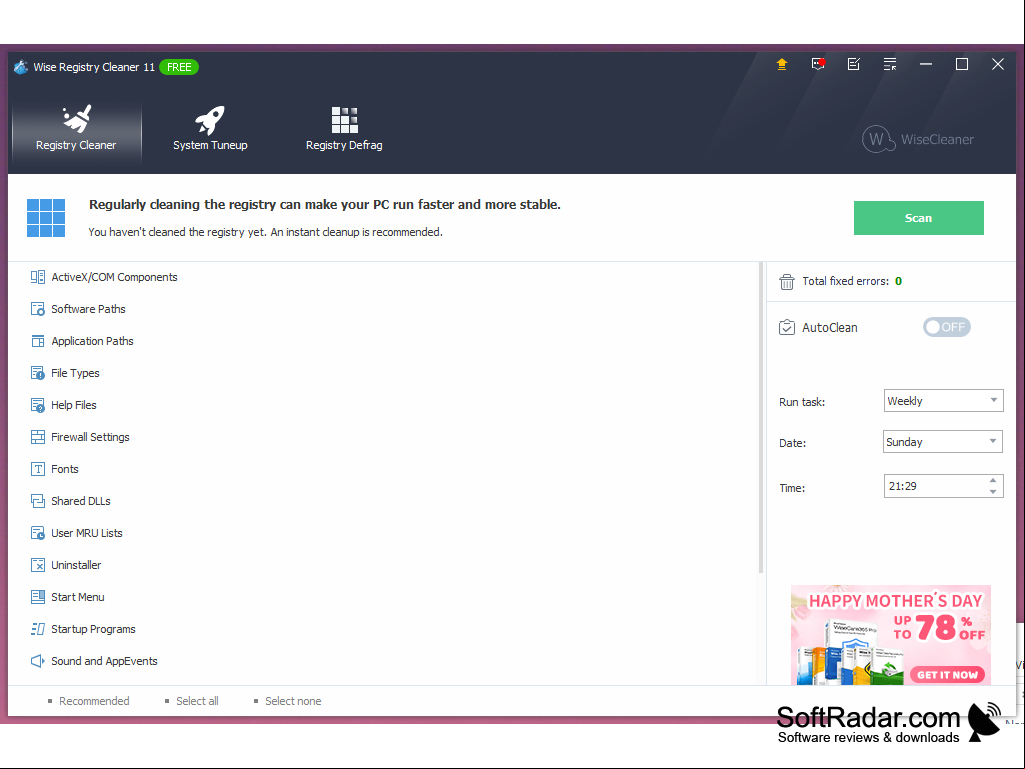Click the Wise Registry Cleaner app logo
1025x769 pixels.
click(x=21, y=67)
